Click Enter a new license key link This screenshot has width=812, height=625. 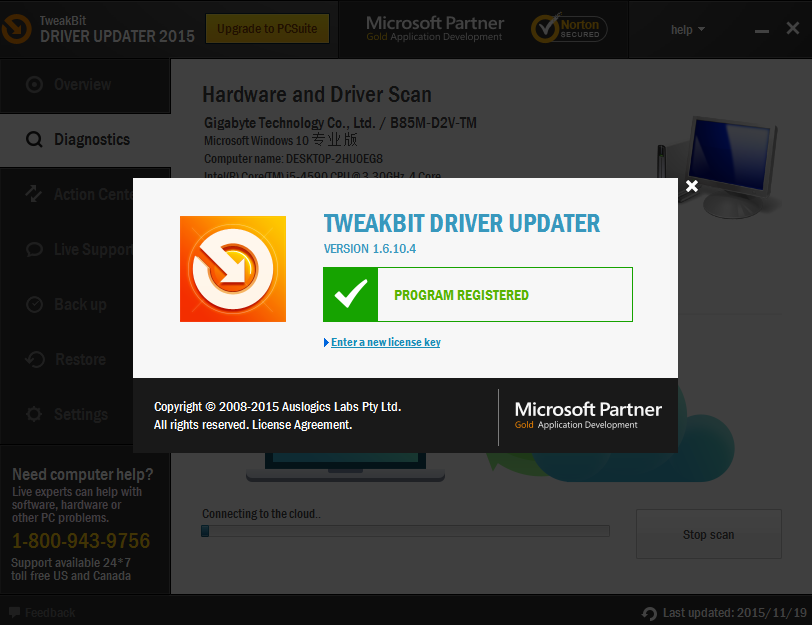385,342
